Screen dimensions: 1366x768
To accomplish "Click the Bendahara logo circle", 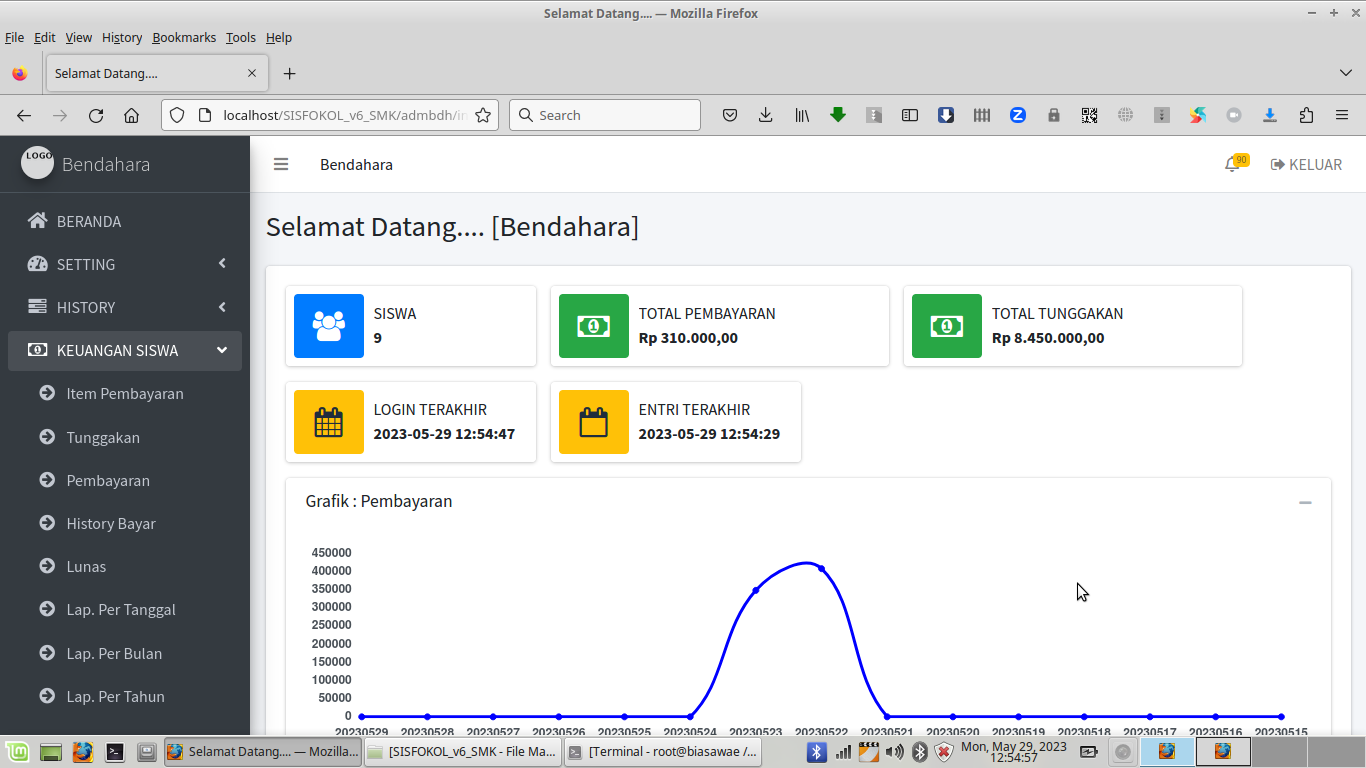I will [38, 162].
